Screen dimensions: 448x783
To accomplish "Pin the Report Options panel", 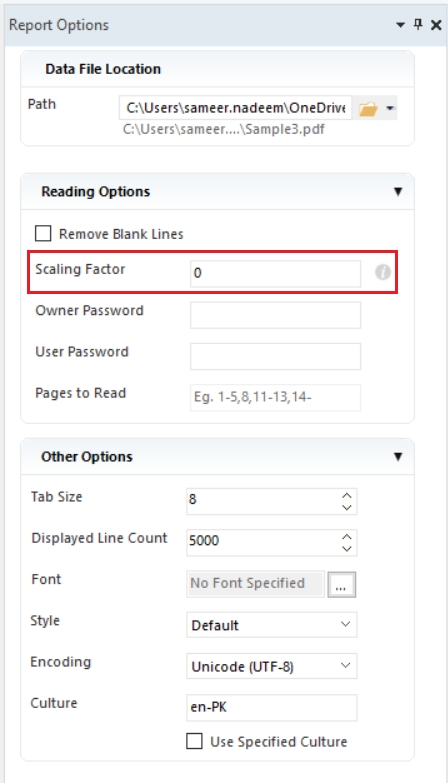I will click(419, 24).
